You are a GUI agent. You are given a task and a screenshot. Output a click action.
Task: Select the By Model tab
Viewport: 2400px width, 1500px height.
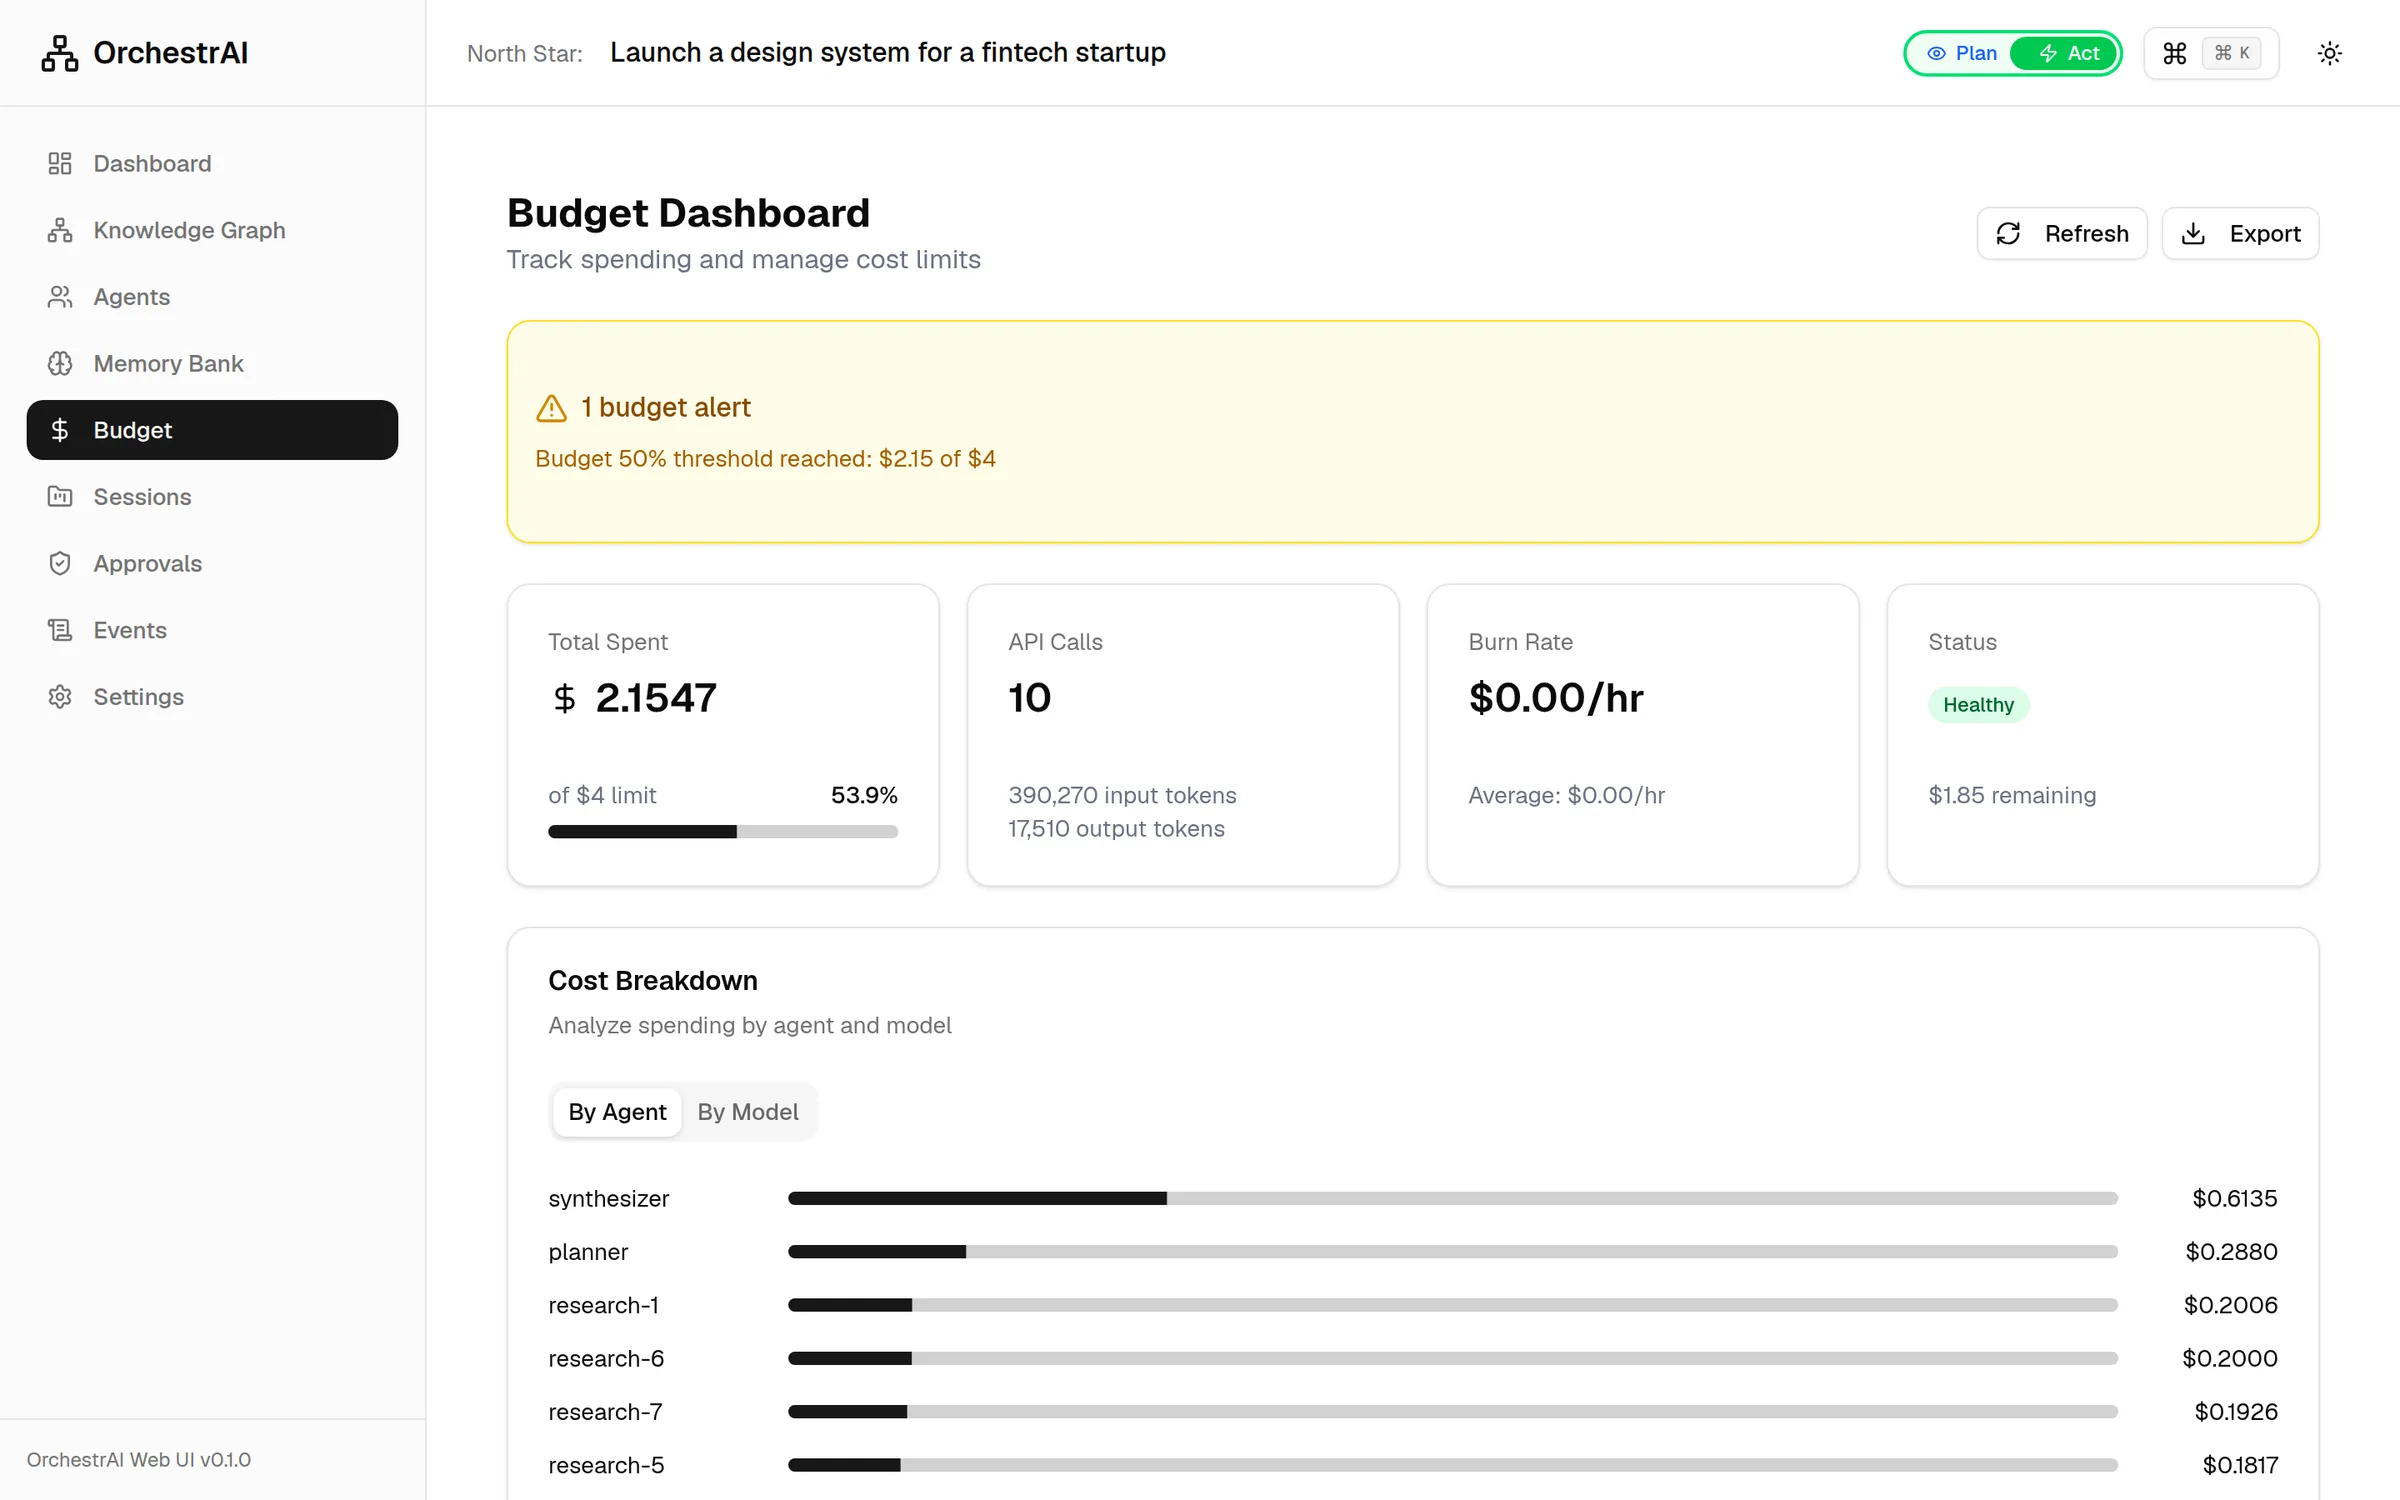point(748,1112)
